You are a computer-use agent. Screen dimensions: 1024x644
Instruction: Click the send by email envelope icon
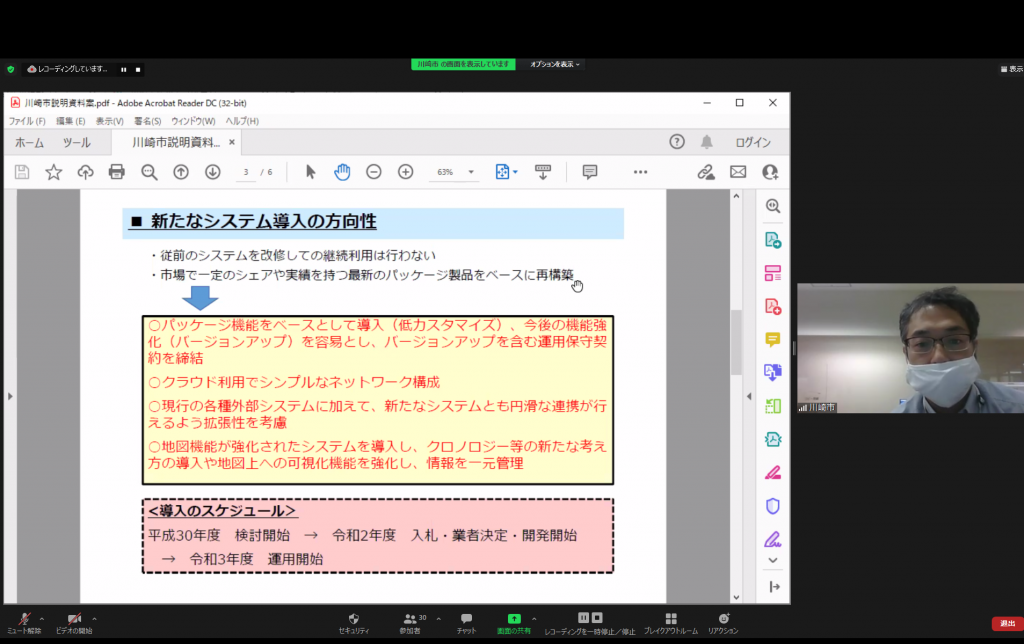pos(738,172)
